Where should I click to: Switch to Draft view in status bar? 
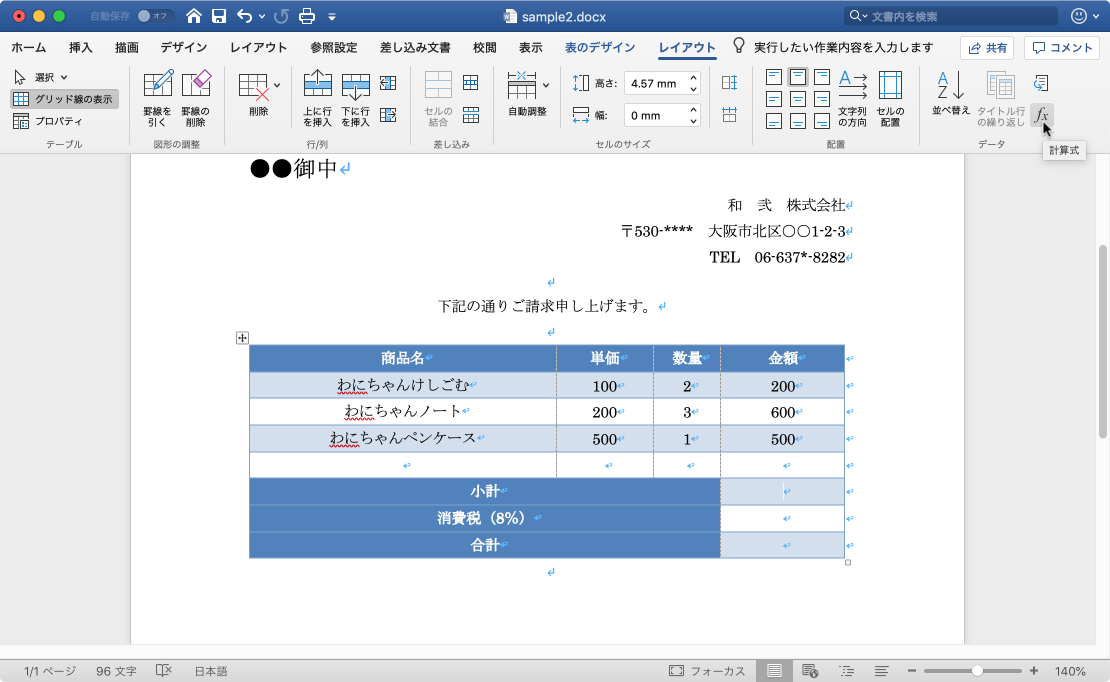881,671
